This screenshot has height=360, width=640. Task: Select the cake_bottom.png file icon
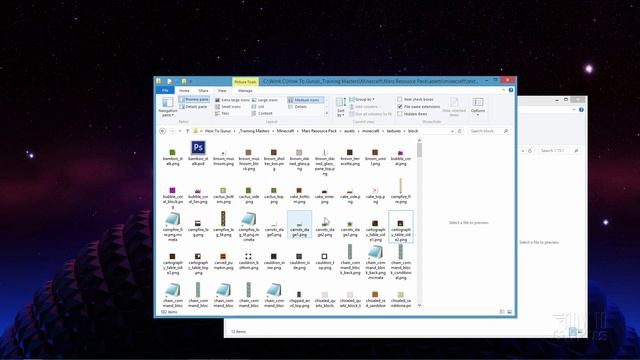click(x=299, y=190)
